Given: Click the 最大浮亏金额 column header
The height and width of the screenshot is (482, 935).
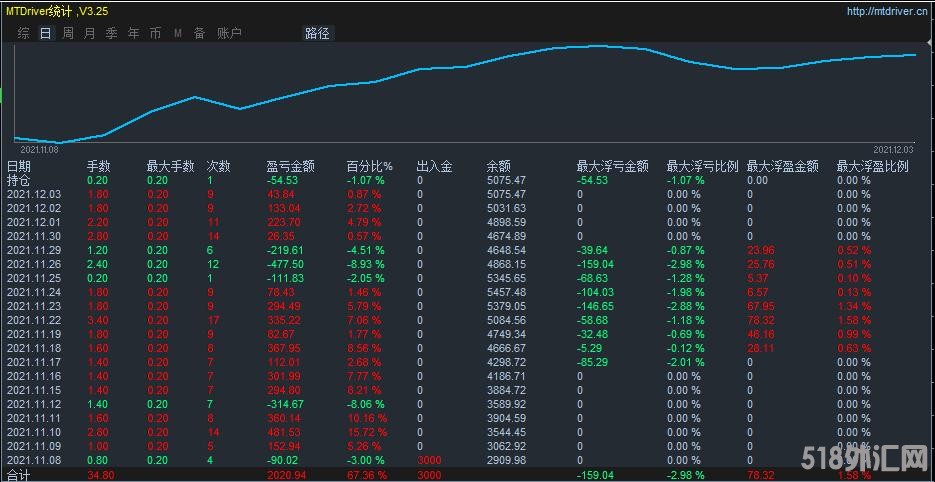Looking at the screenshot, I should coord(613,166).
